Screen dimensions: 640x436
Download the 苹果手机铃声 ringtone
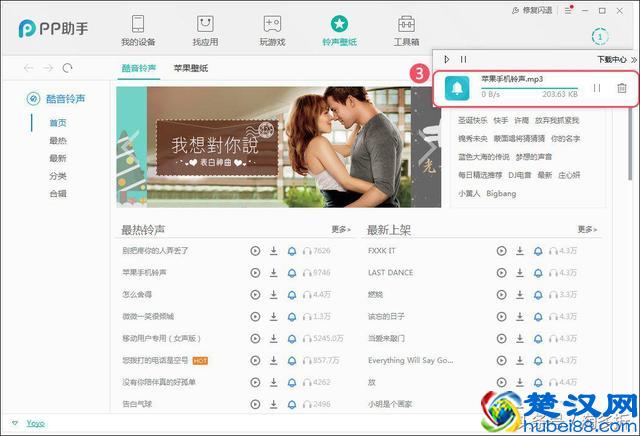click(273, 273)
